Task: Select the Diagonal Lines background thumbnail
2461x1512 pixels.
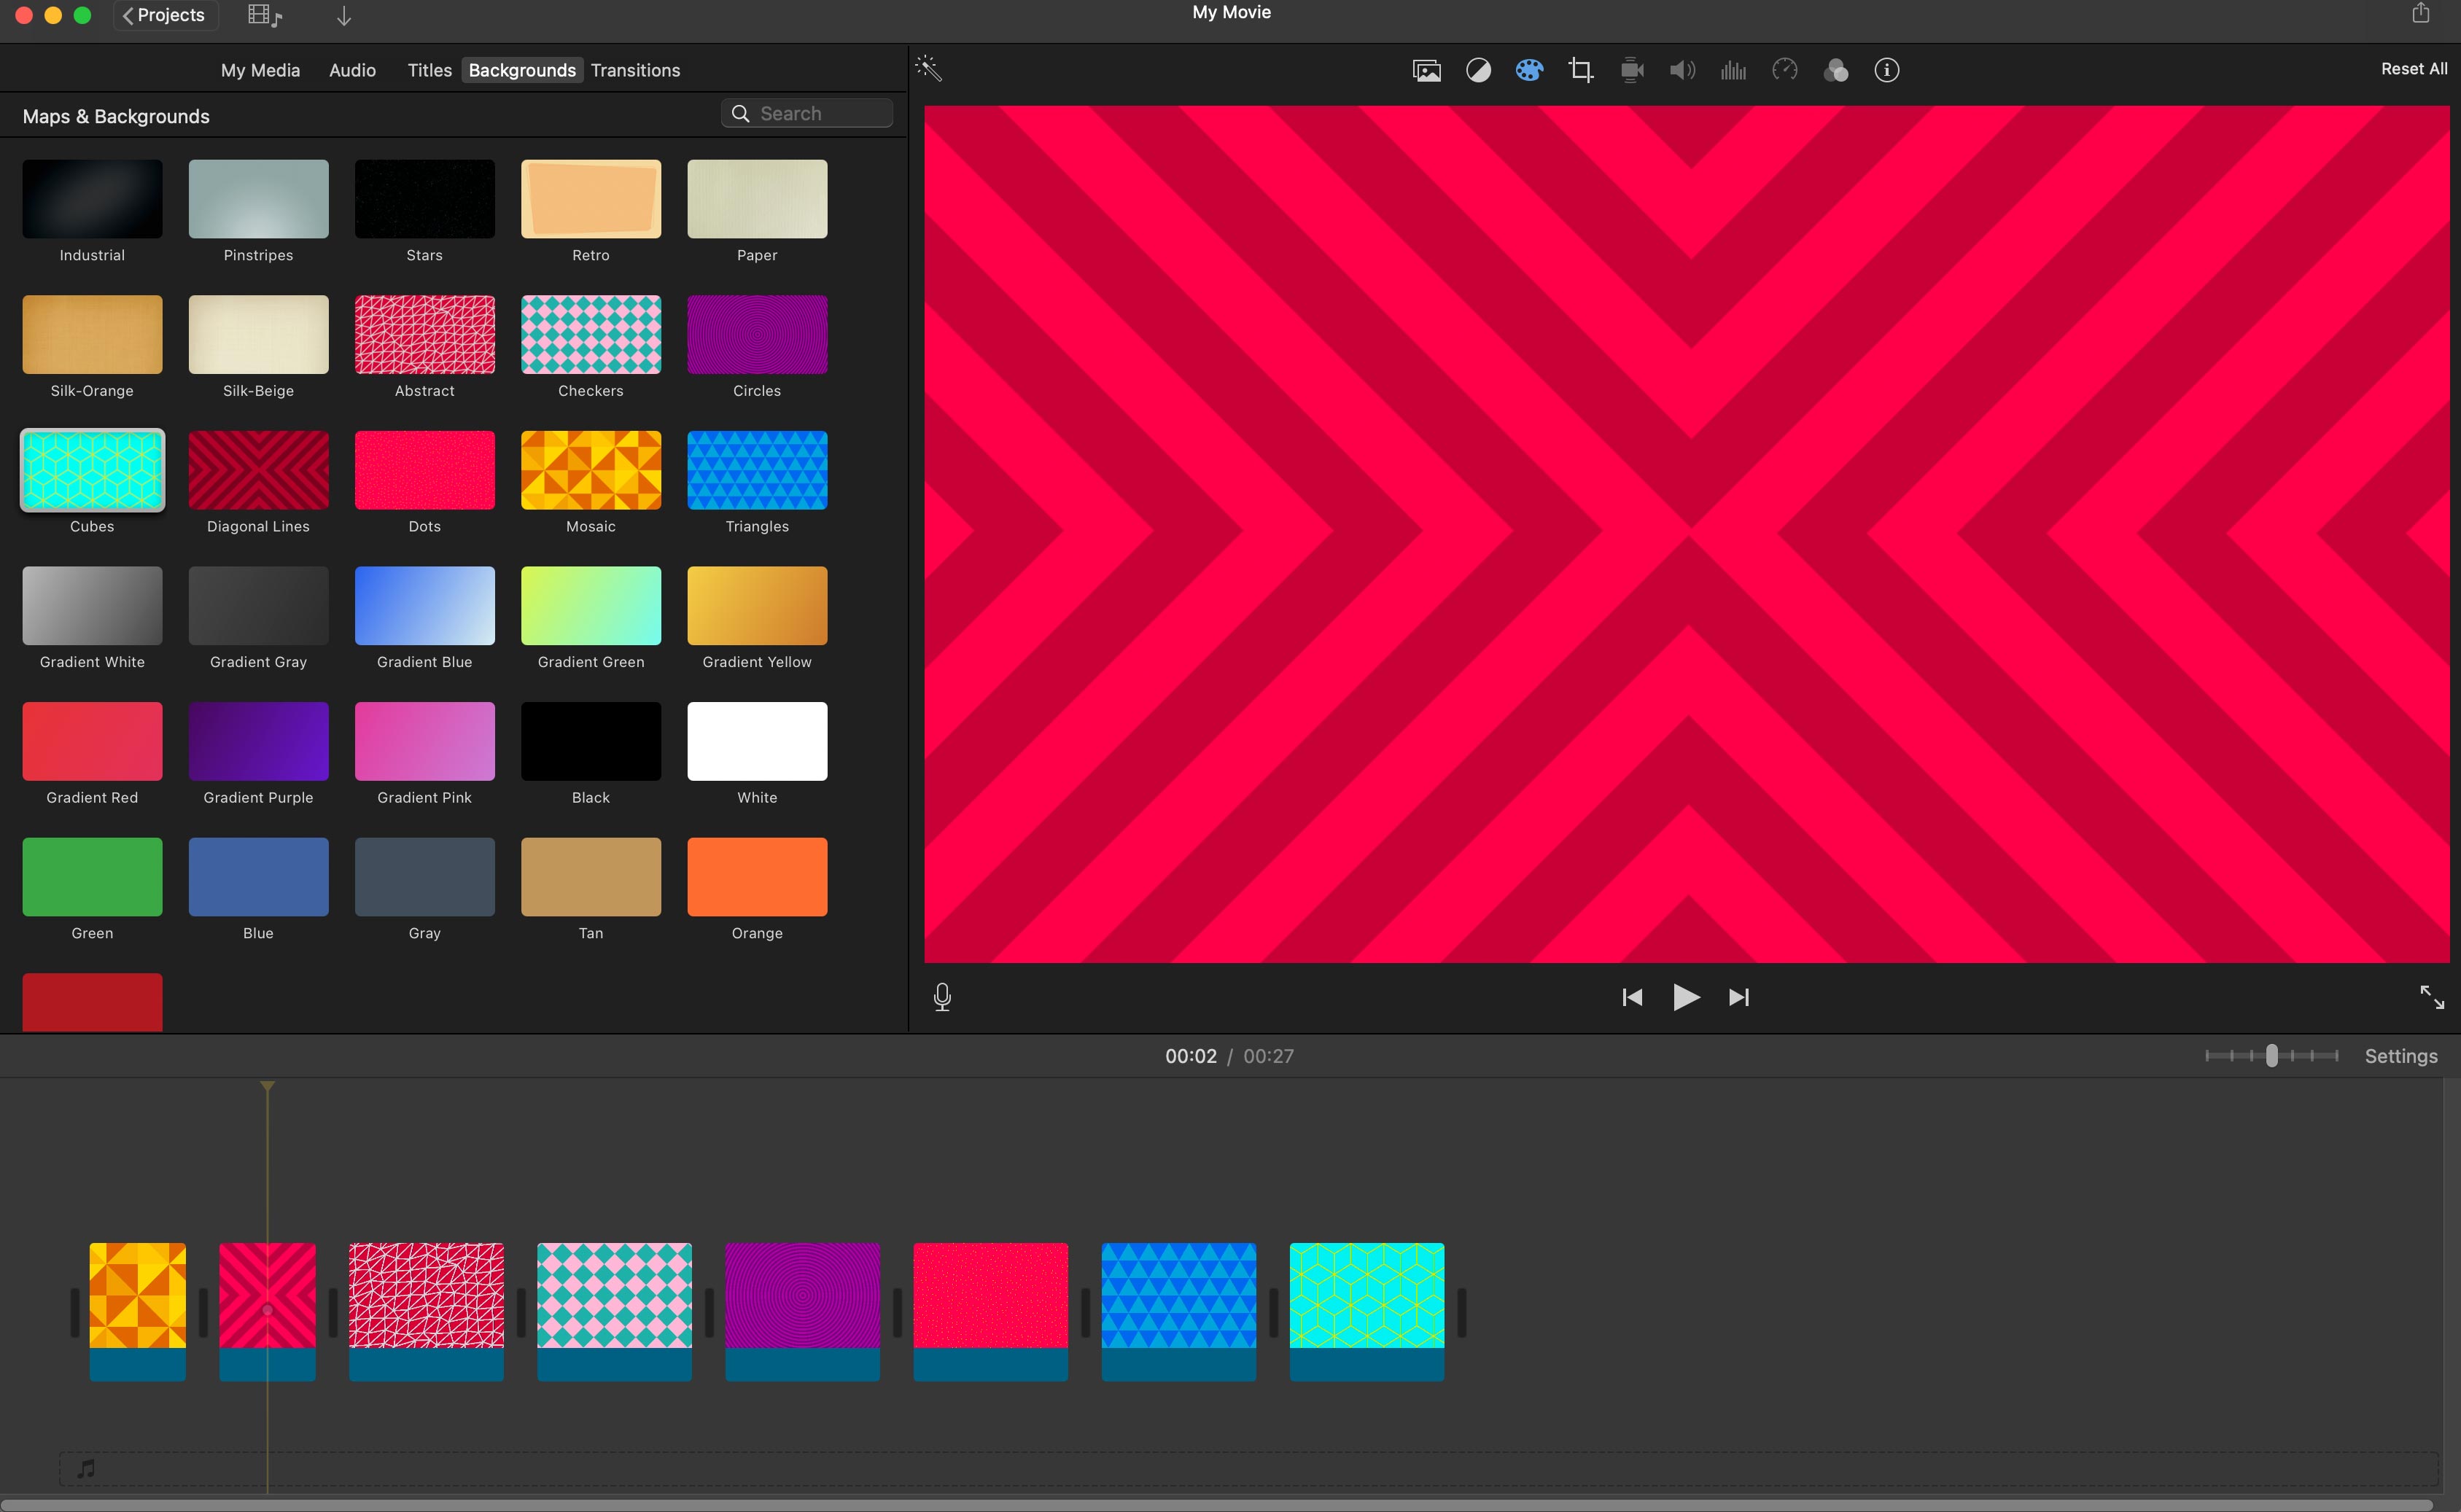Action: 258,470
